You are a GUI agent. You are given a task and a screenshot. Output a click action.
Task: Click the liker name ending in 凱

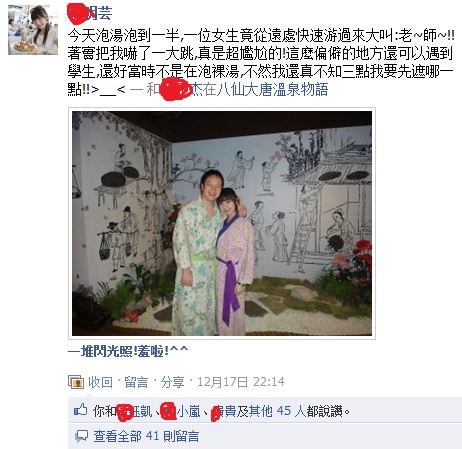click(135, 411)
